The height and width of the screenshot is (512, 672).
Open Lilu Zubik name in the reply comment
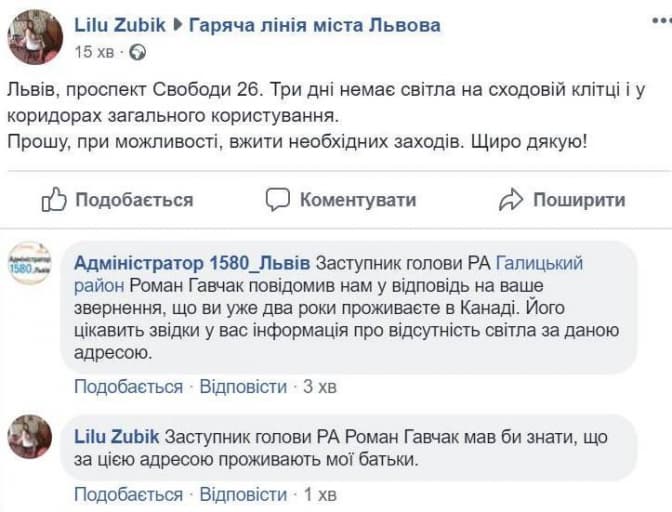[x=117, y=438]
